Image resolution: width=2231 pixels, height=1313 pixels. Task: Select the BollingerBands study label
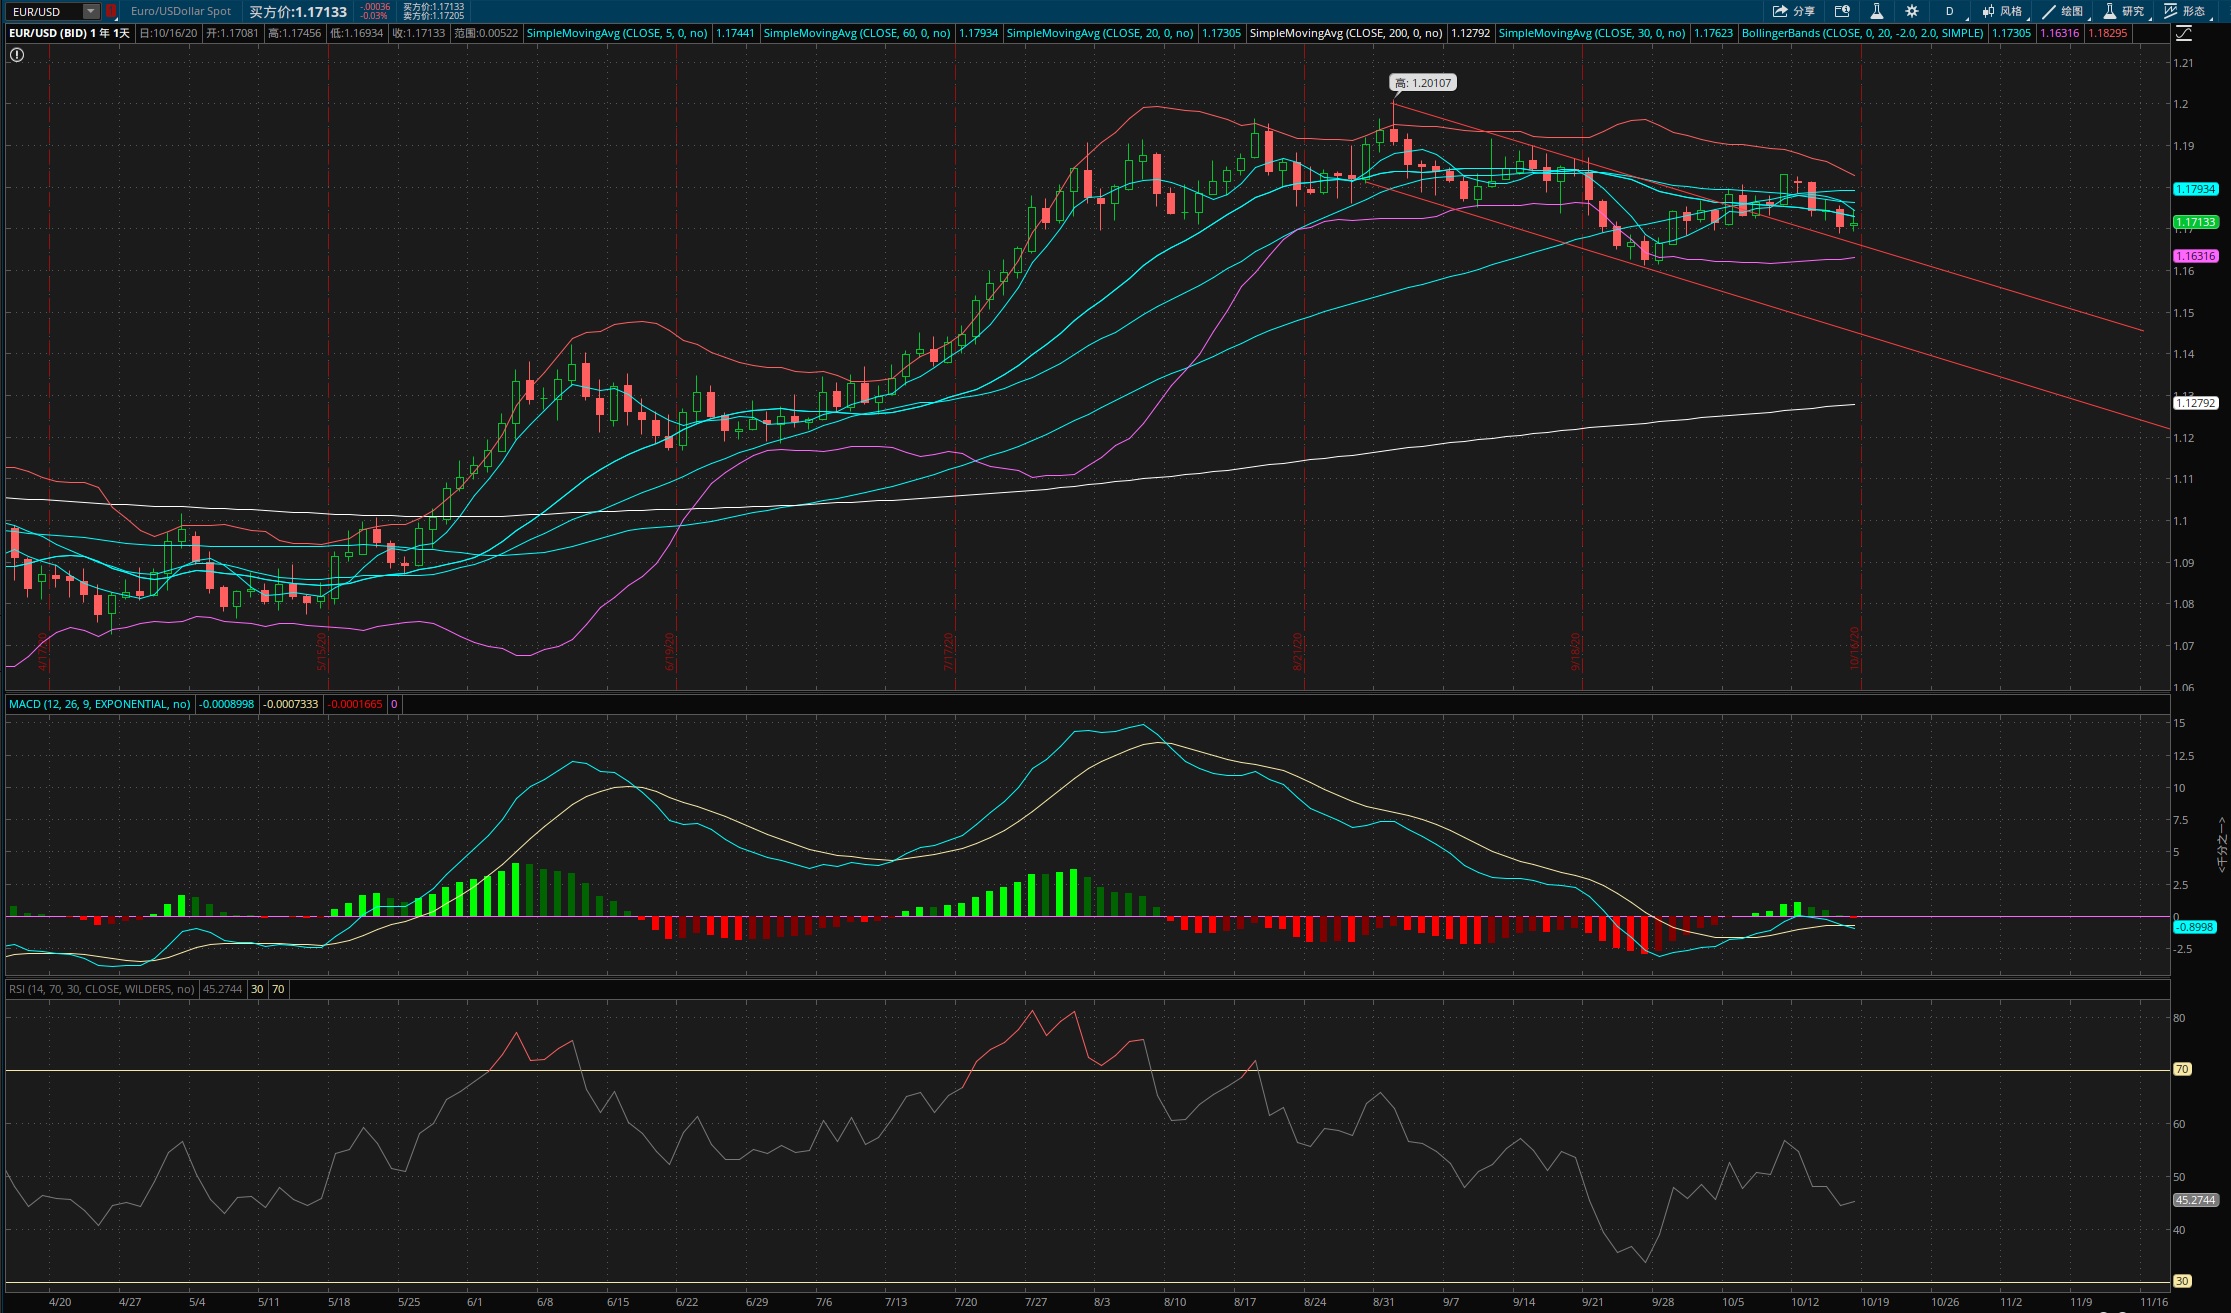coord(1862,33)
